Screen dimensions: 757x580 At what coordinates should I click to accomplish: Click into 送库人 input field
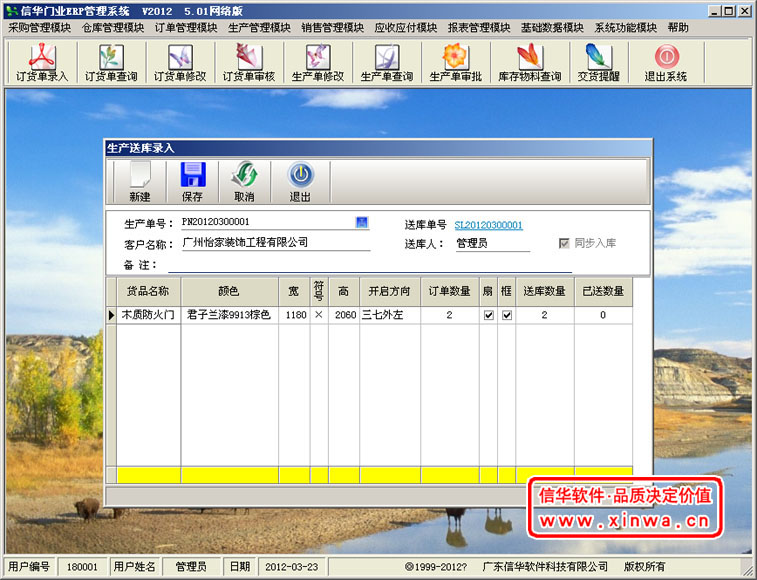(x=492, y=243)
